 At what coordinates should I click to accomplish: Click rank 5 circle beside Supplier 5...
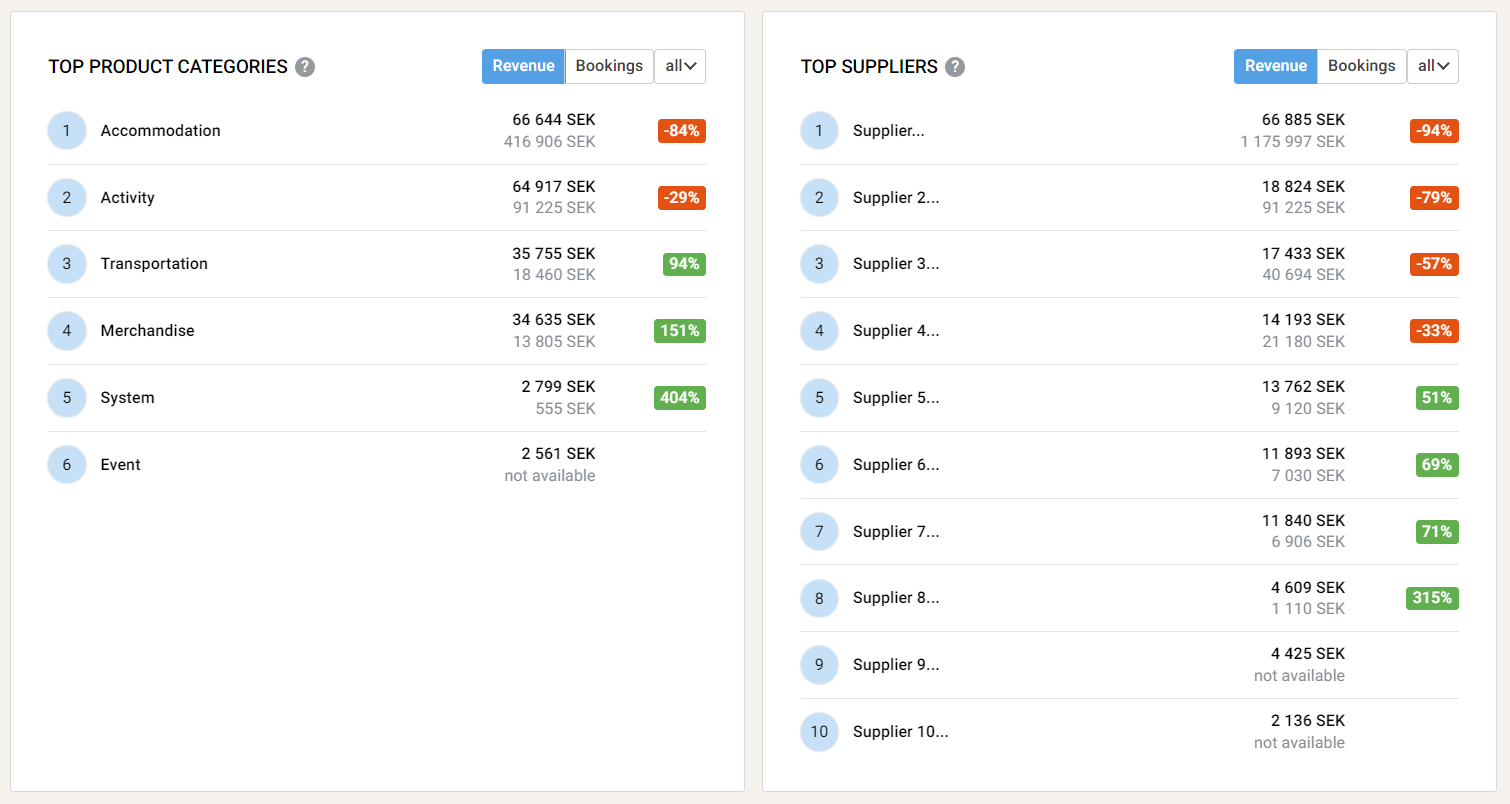[819, 398]
